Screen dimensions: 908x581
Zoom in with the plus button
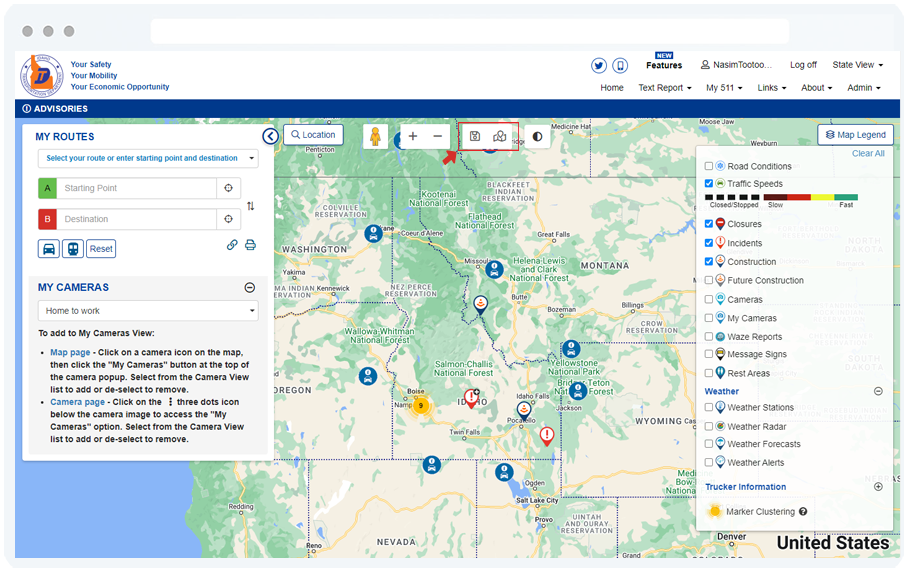tap(413, 136)
